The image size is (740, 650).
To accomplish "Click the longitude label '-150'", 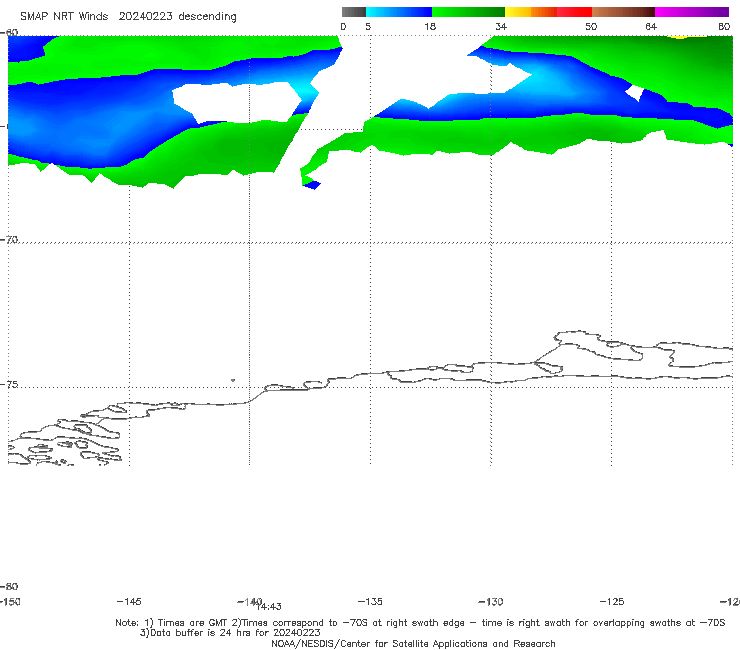I will (9, 601).
